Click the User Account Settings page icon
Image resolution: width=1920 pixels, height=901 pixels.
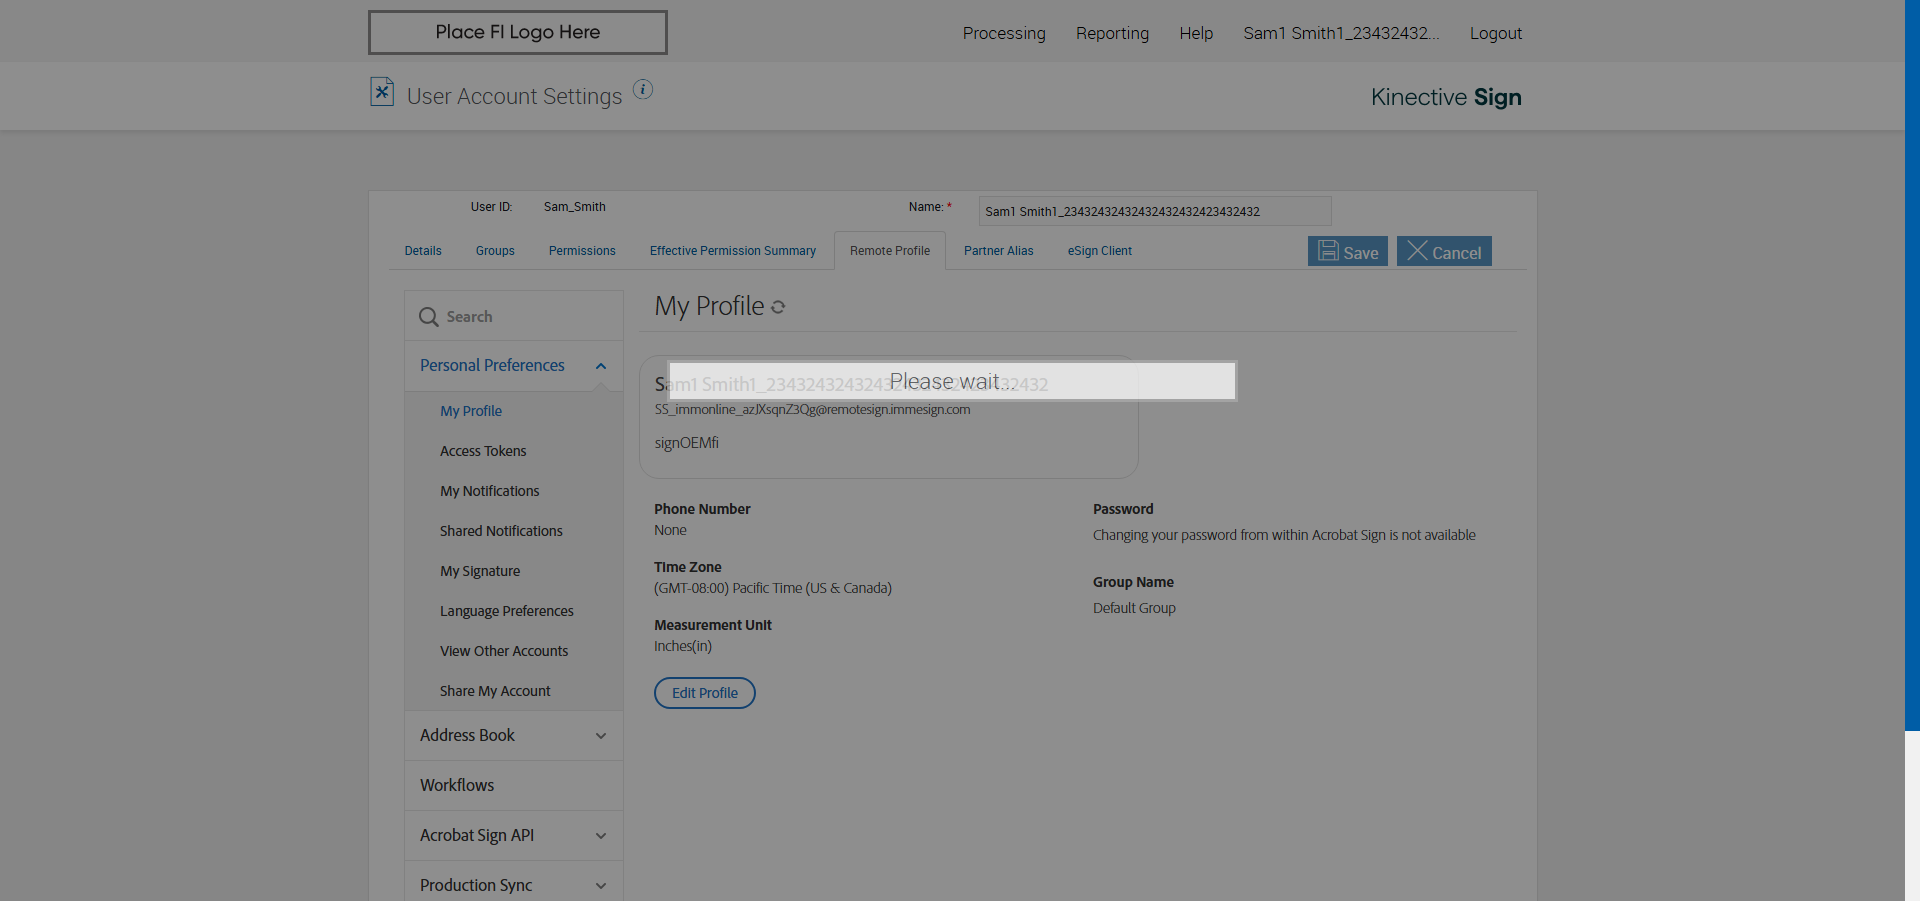point(382,92)
